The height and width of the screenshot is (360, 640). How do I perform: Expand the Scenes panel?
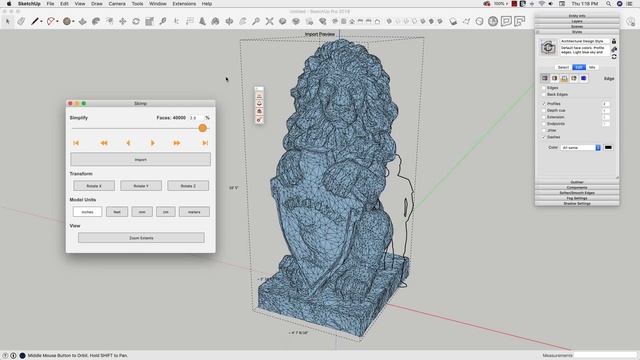577,27
